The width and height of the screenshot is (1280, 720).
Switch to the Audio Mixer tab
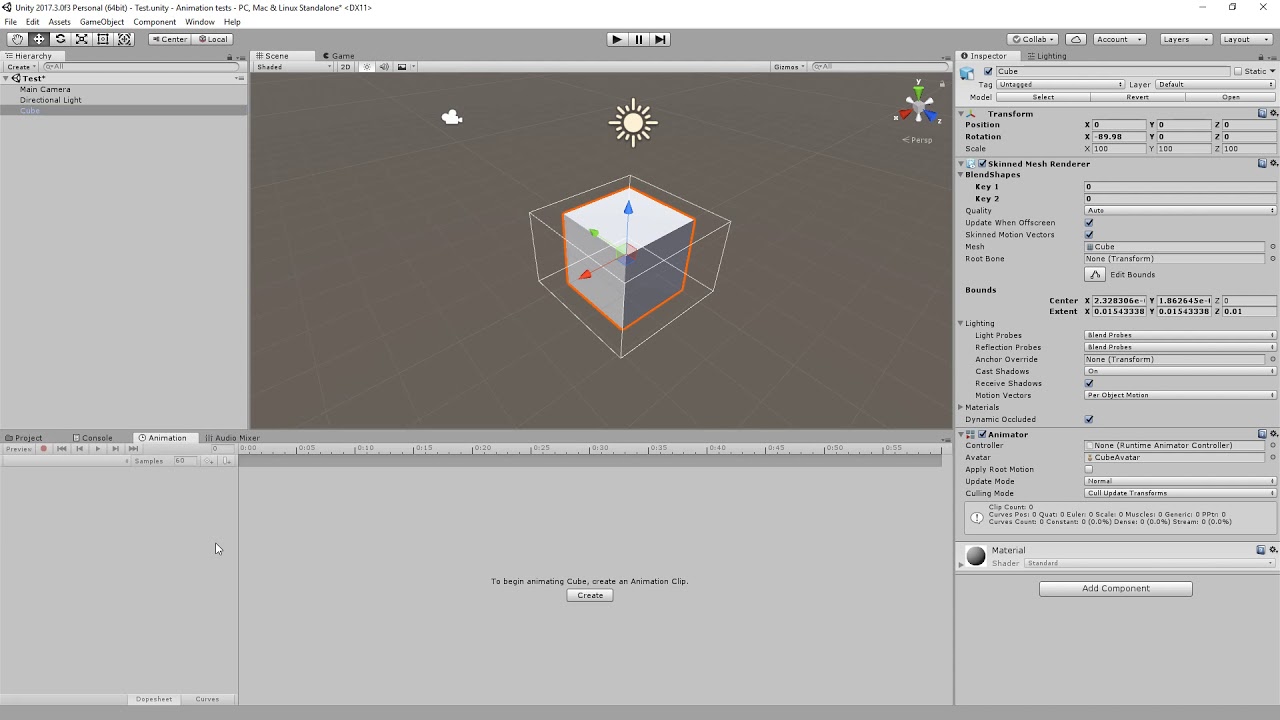232,438
